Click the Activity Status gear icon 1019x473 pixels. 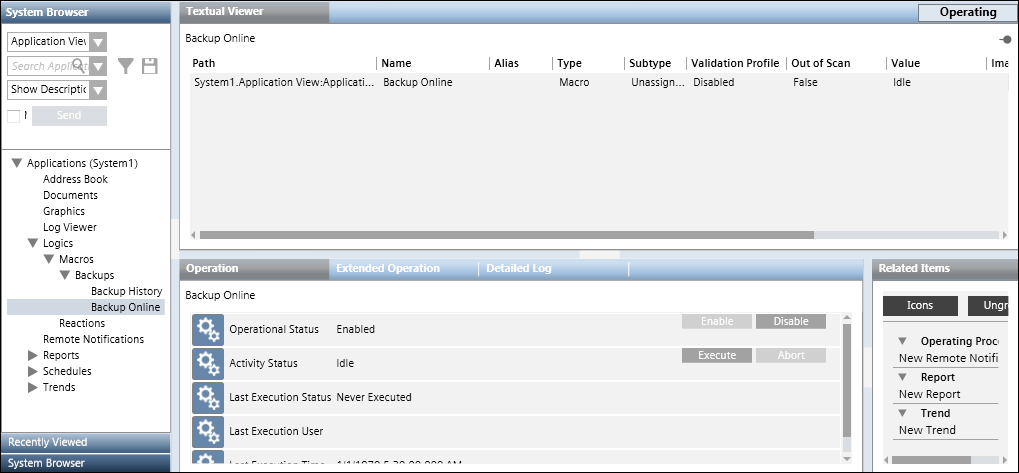[207, 363]
